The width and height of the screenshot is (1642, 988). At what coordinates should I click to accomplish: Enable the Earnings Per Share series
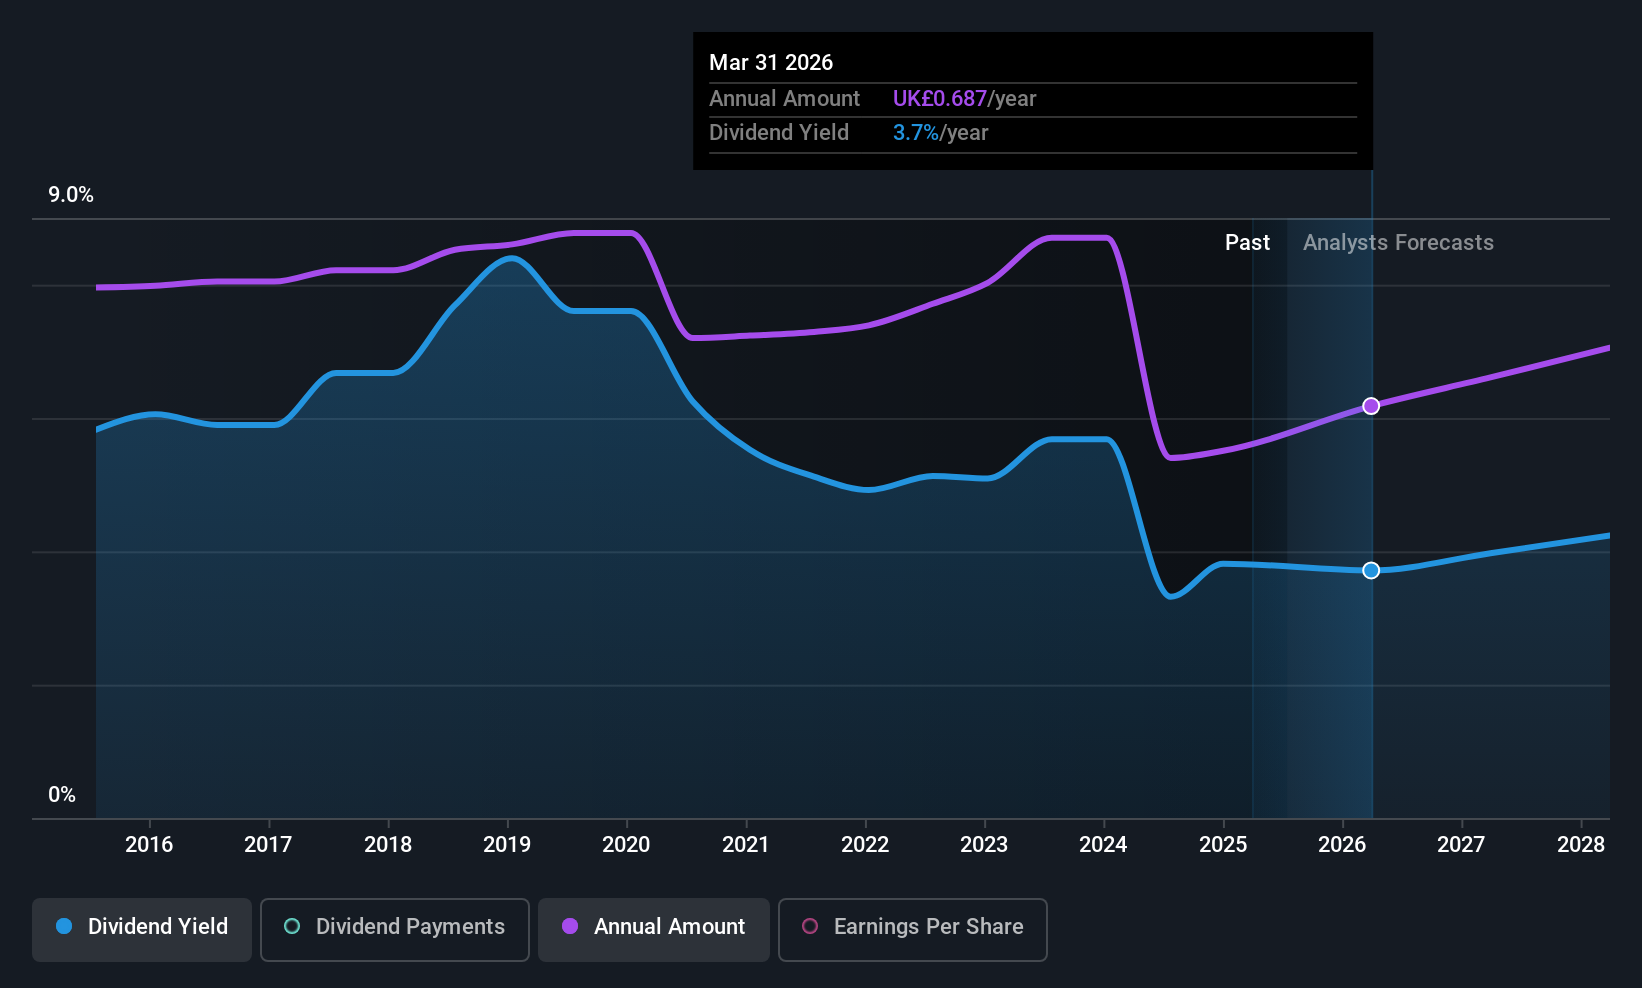[x=913, y=930]
